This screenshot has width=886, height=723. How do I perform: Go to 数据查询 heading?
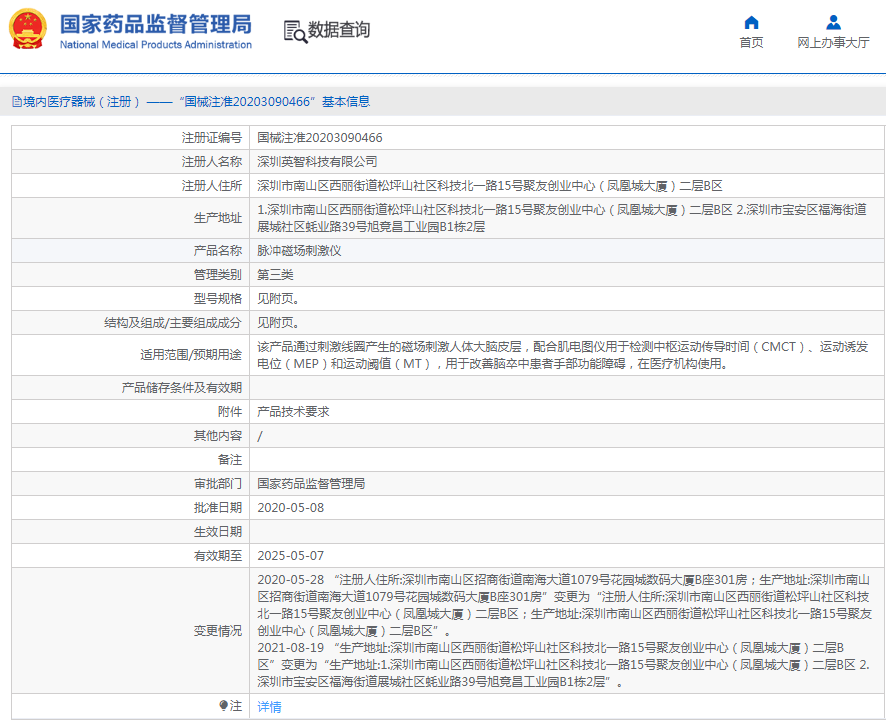(339, 30)
